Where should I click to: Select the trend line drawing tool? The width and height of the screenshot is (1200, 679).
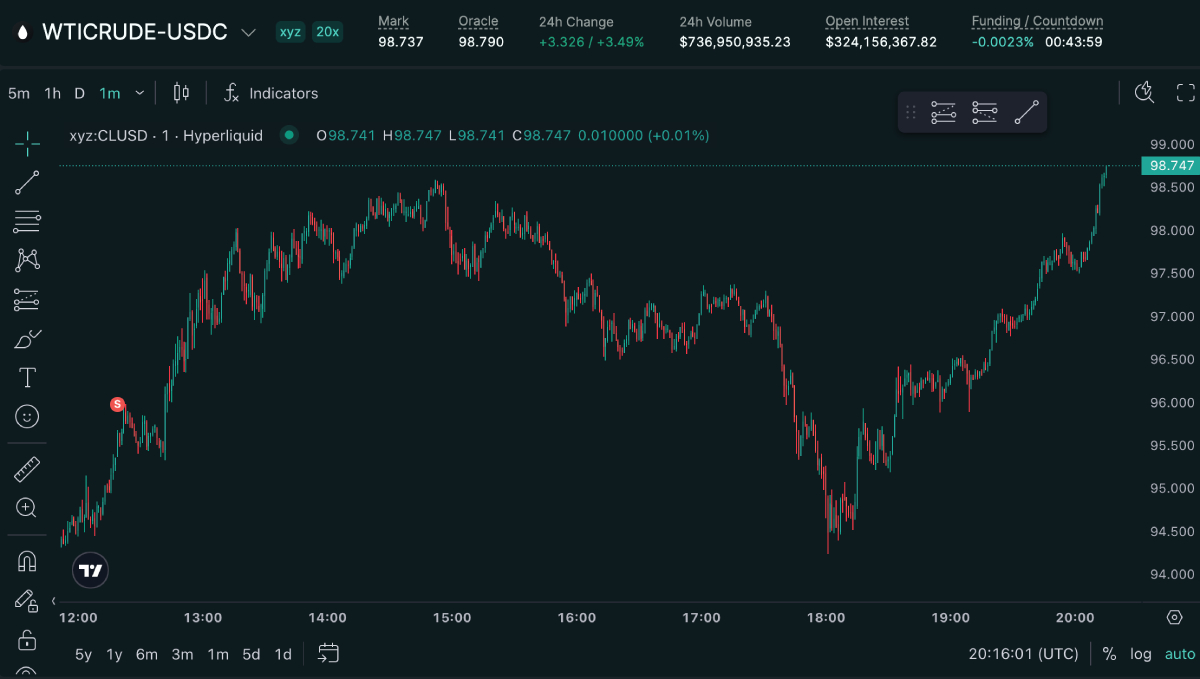point(27,182)
